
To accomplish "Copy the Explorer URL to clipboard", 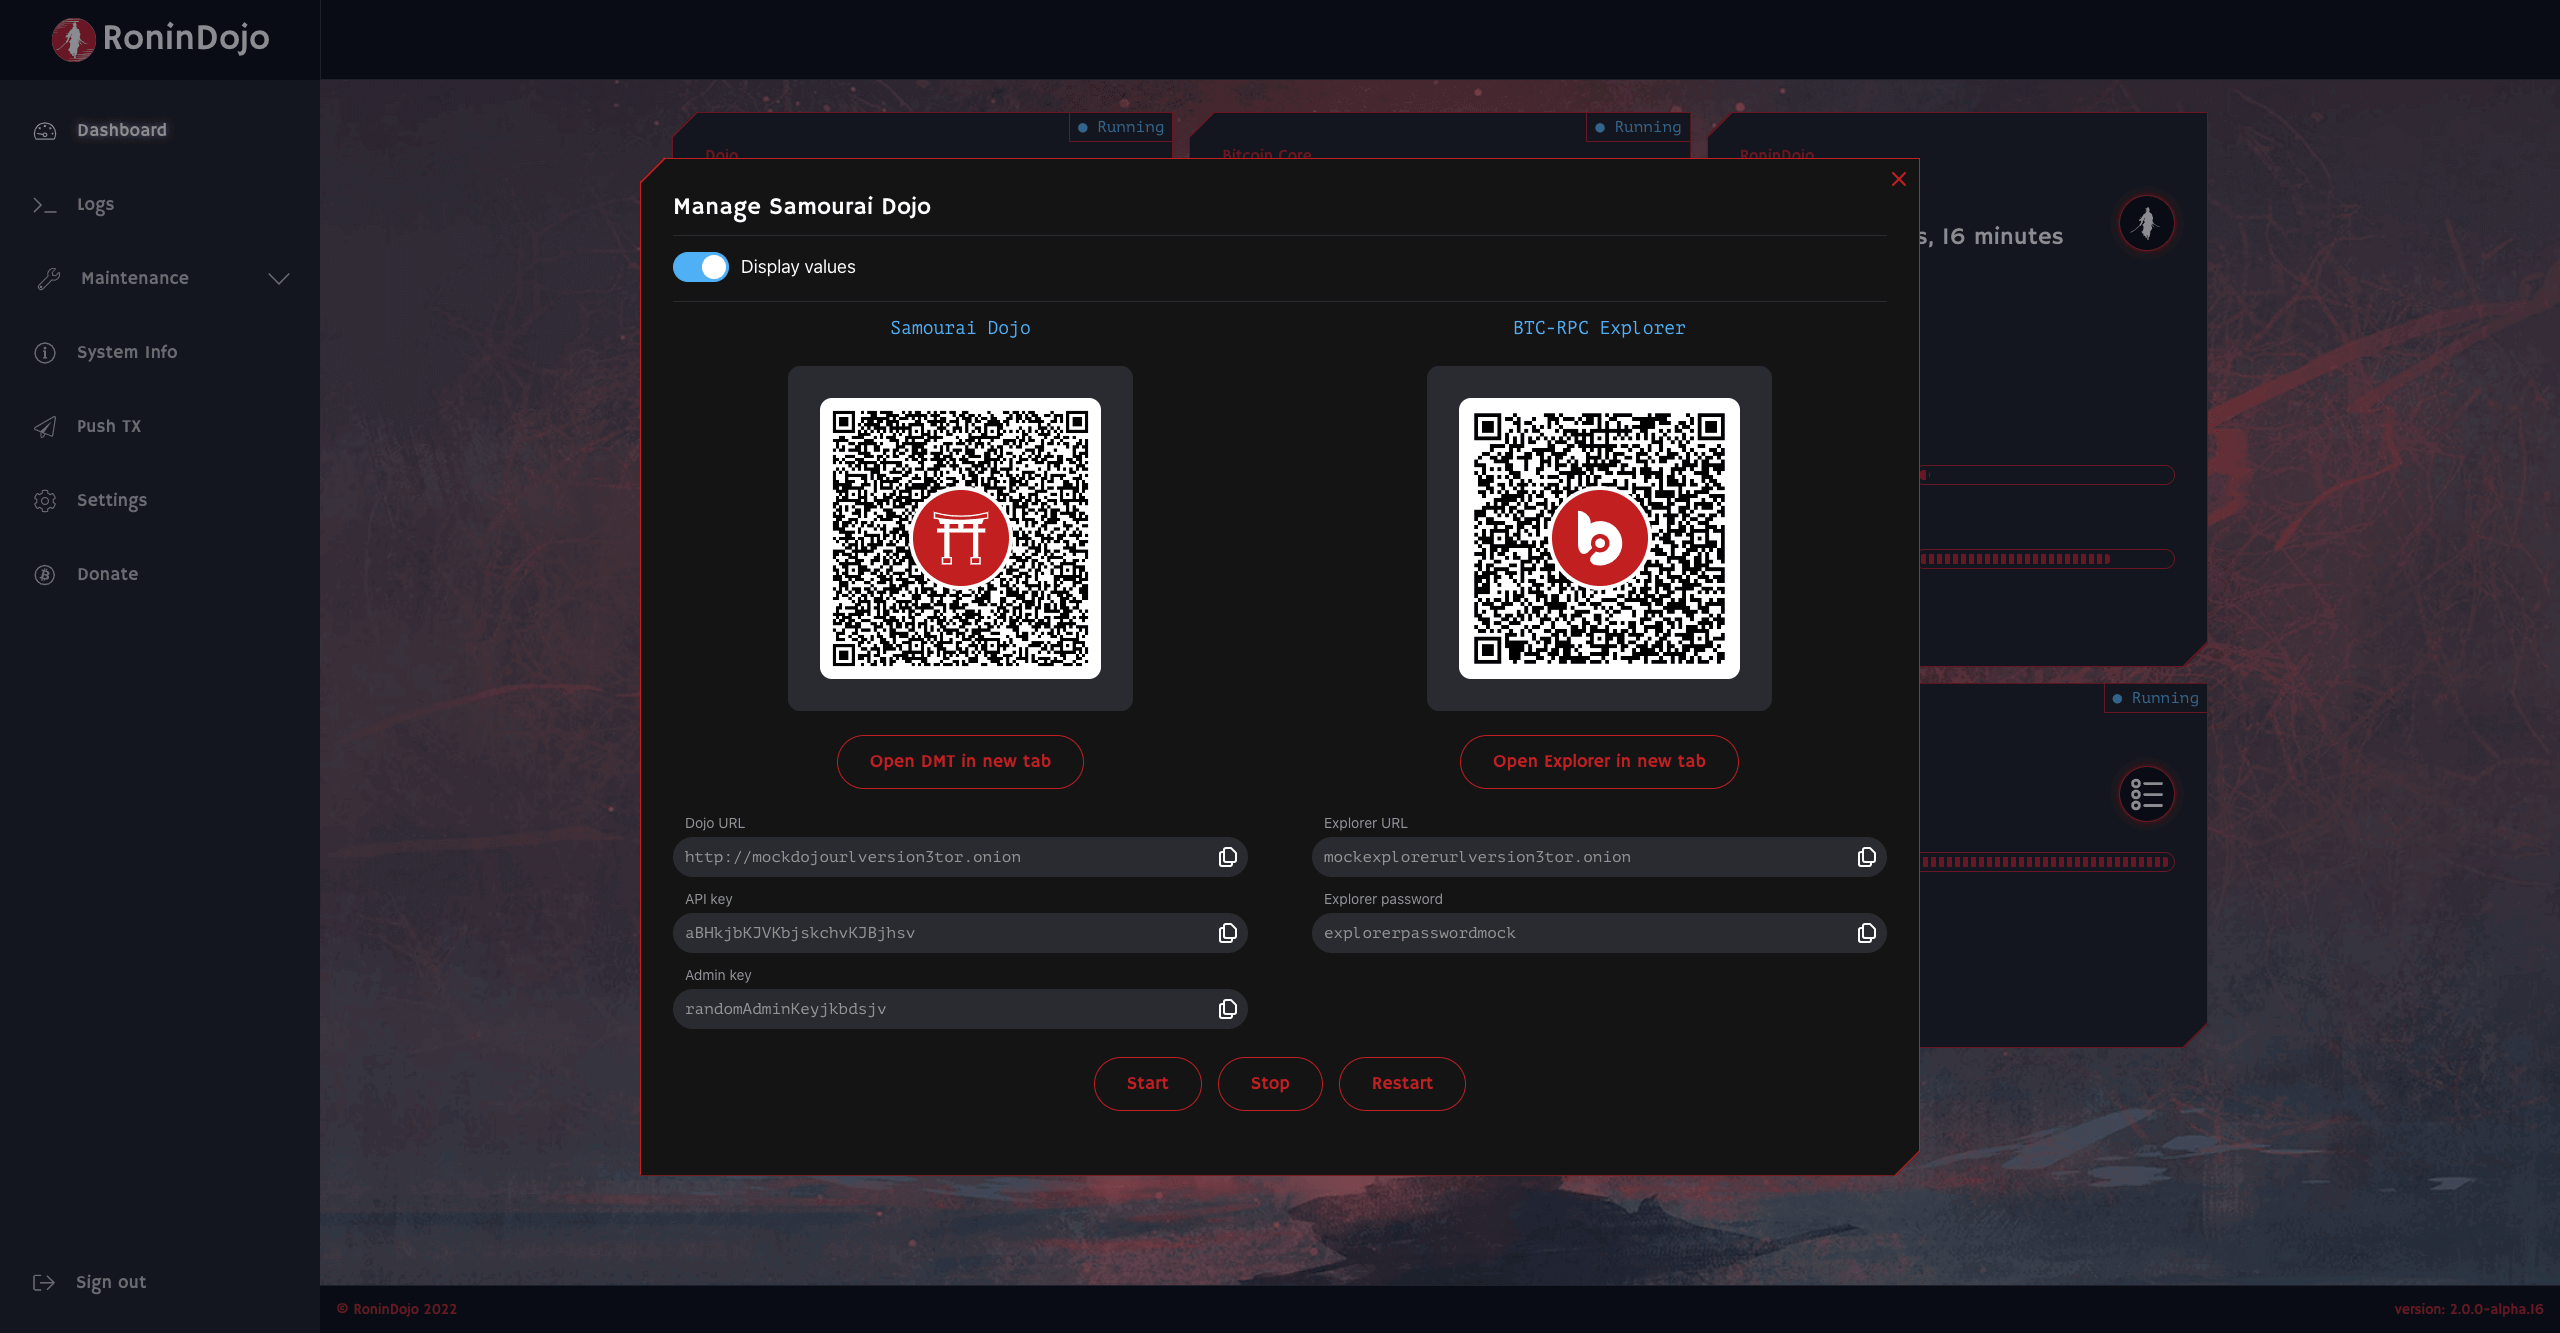I will 1867,857.
